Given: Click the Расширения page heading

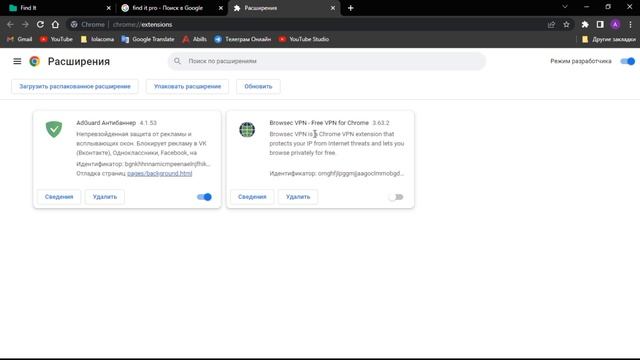Looking at the screenshot, I should click(79, 61).
